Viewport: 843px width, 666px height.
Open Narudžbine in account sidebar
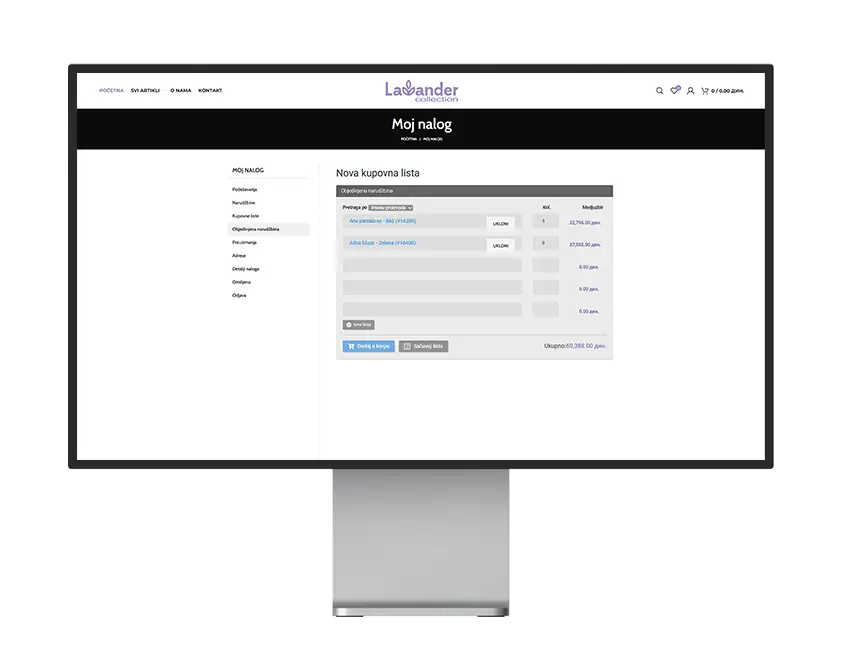[x=244, y=203]
